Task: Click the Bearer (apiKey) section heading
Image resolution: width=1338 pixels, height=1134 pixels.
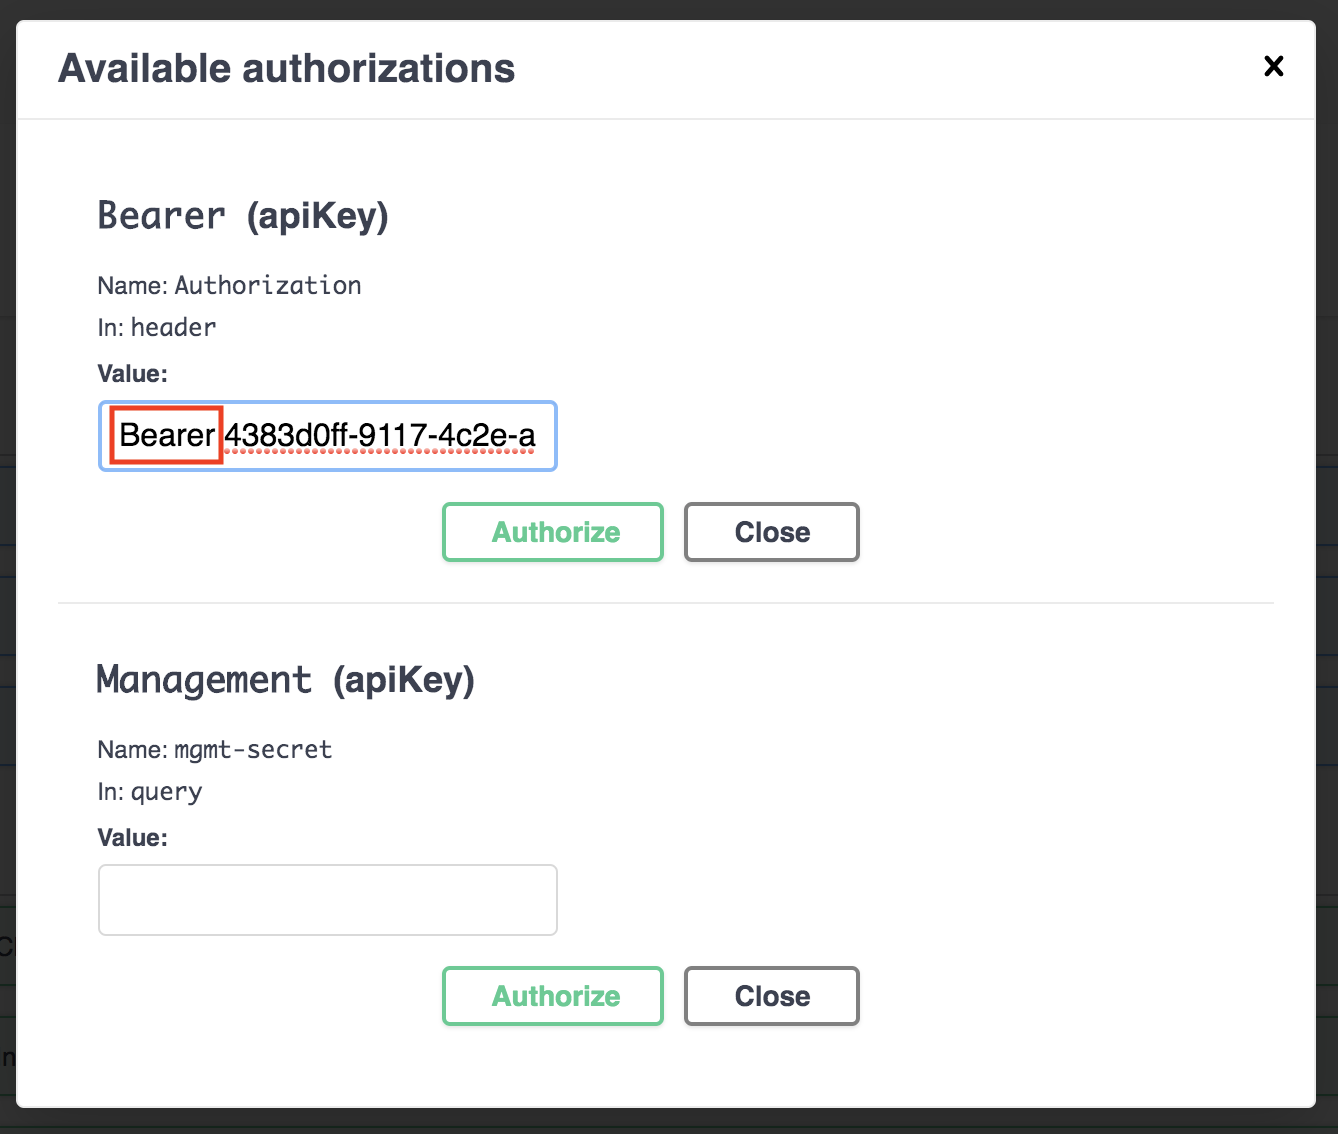Action: pyautogui.click(x=243, y=215)
